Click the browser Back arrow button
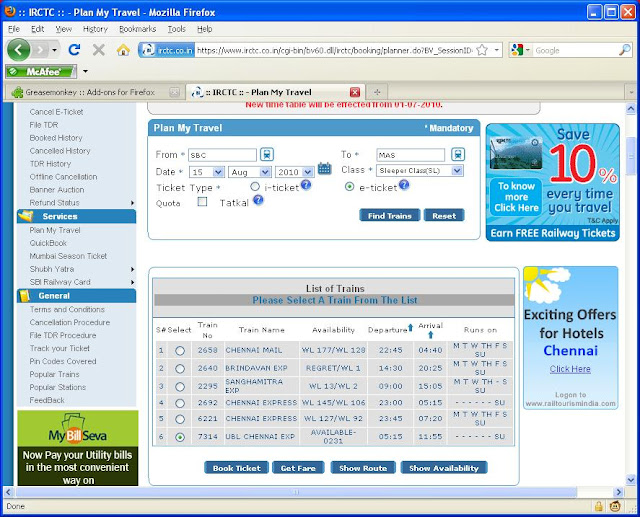Screen dimensions: 640x517 tap(18, 50)
